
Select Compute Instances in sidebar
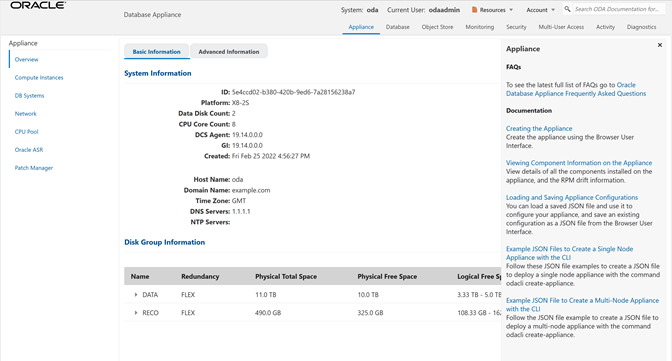[39, 78]
